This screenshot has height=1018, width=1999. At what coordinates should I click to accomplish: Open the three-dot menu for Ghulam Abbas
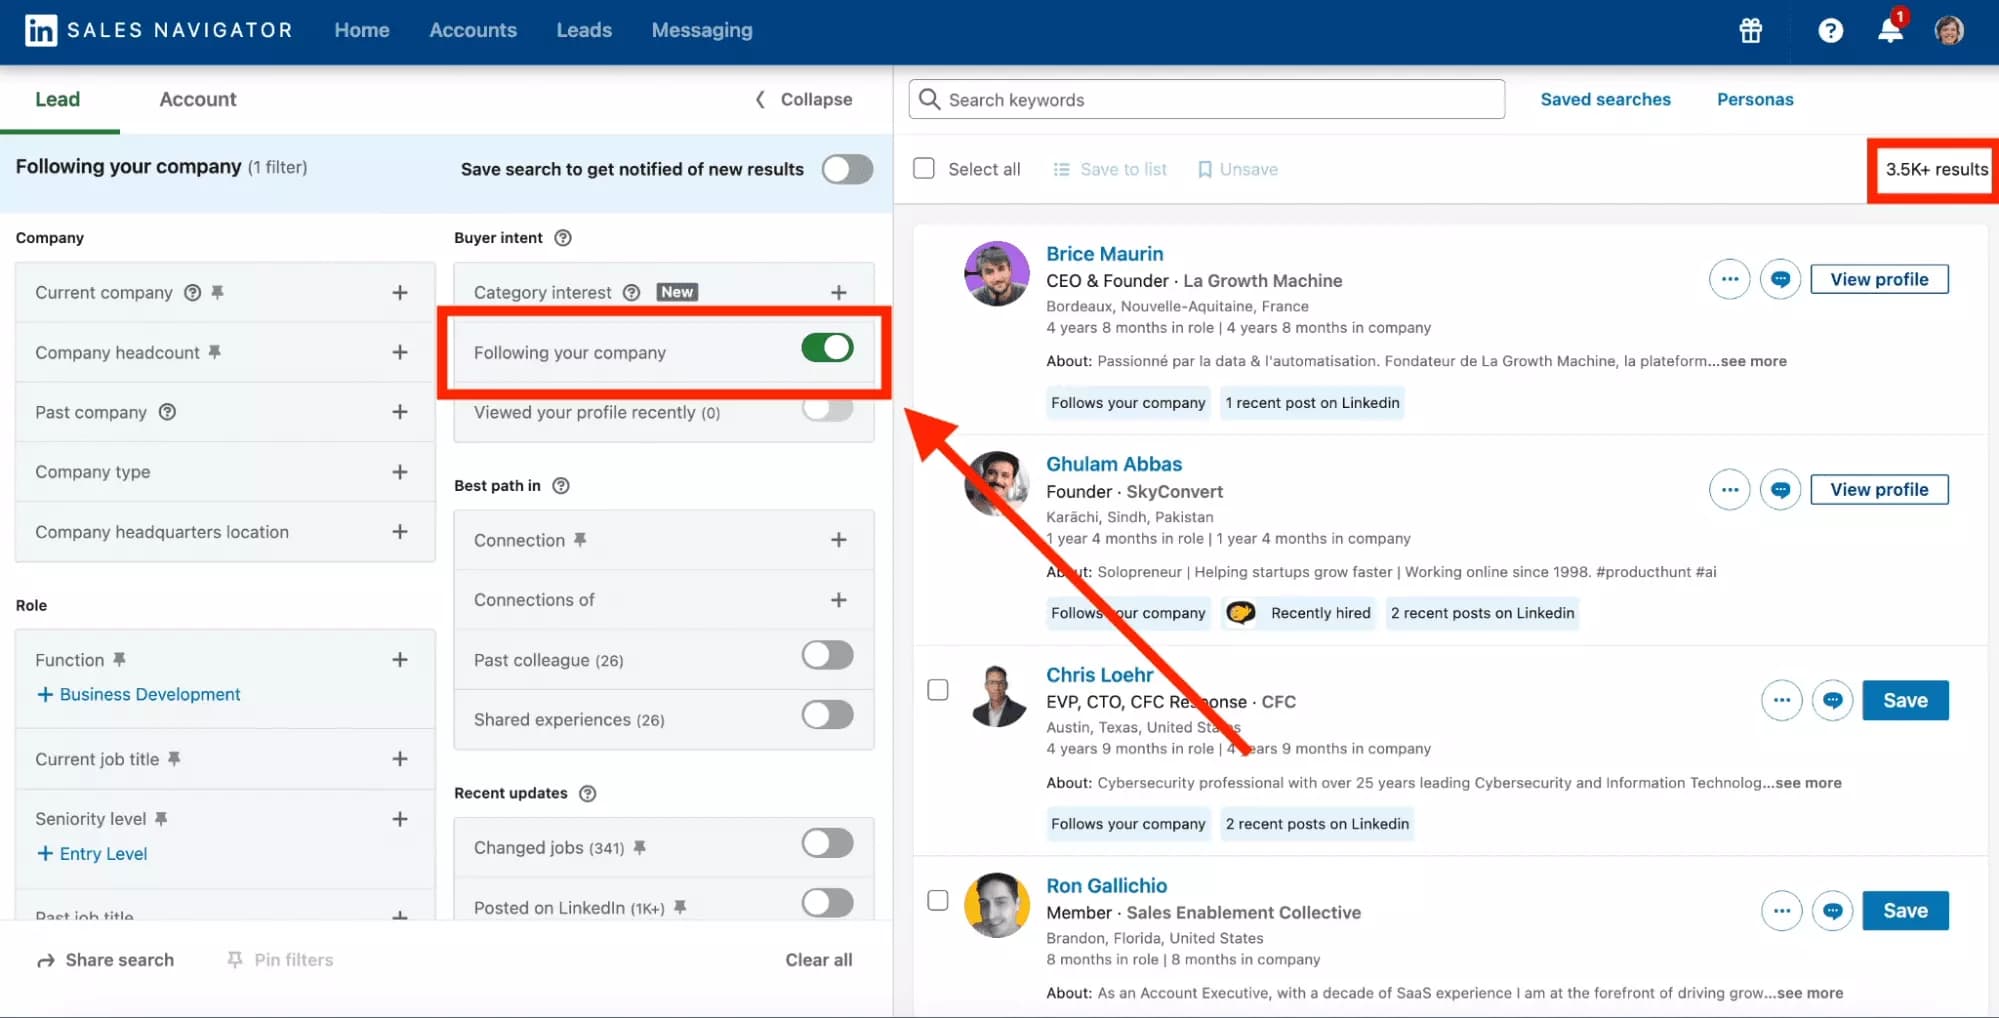[1729, 490]
